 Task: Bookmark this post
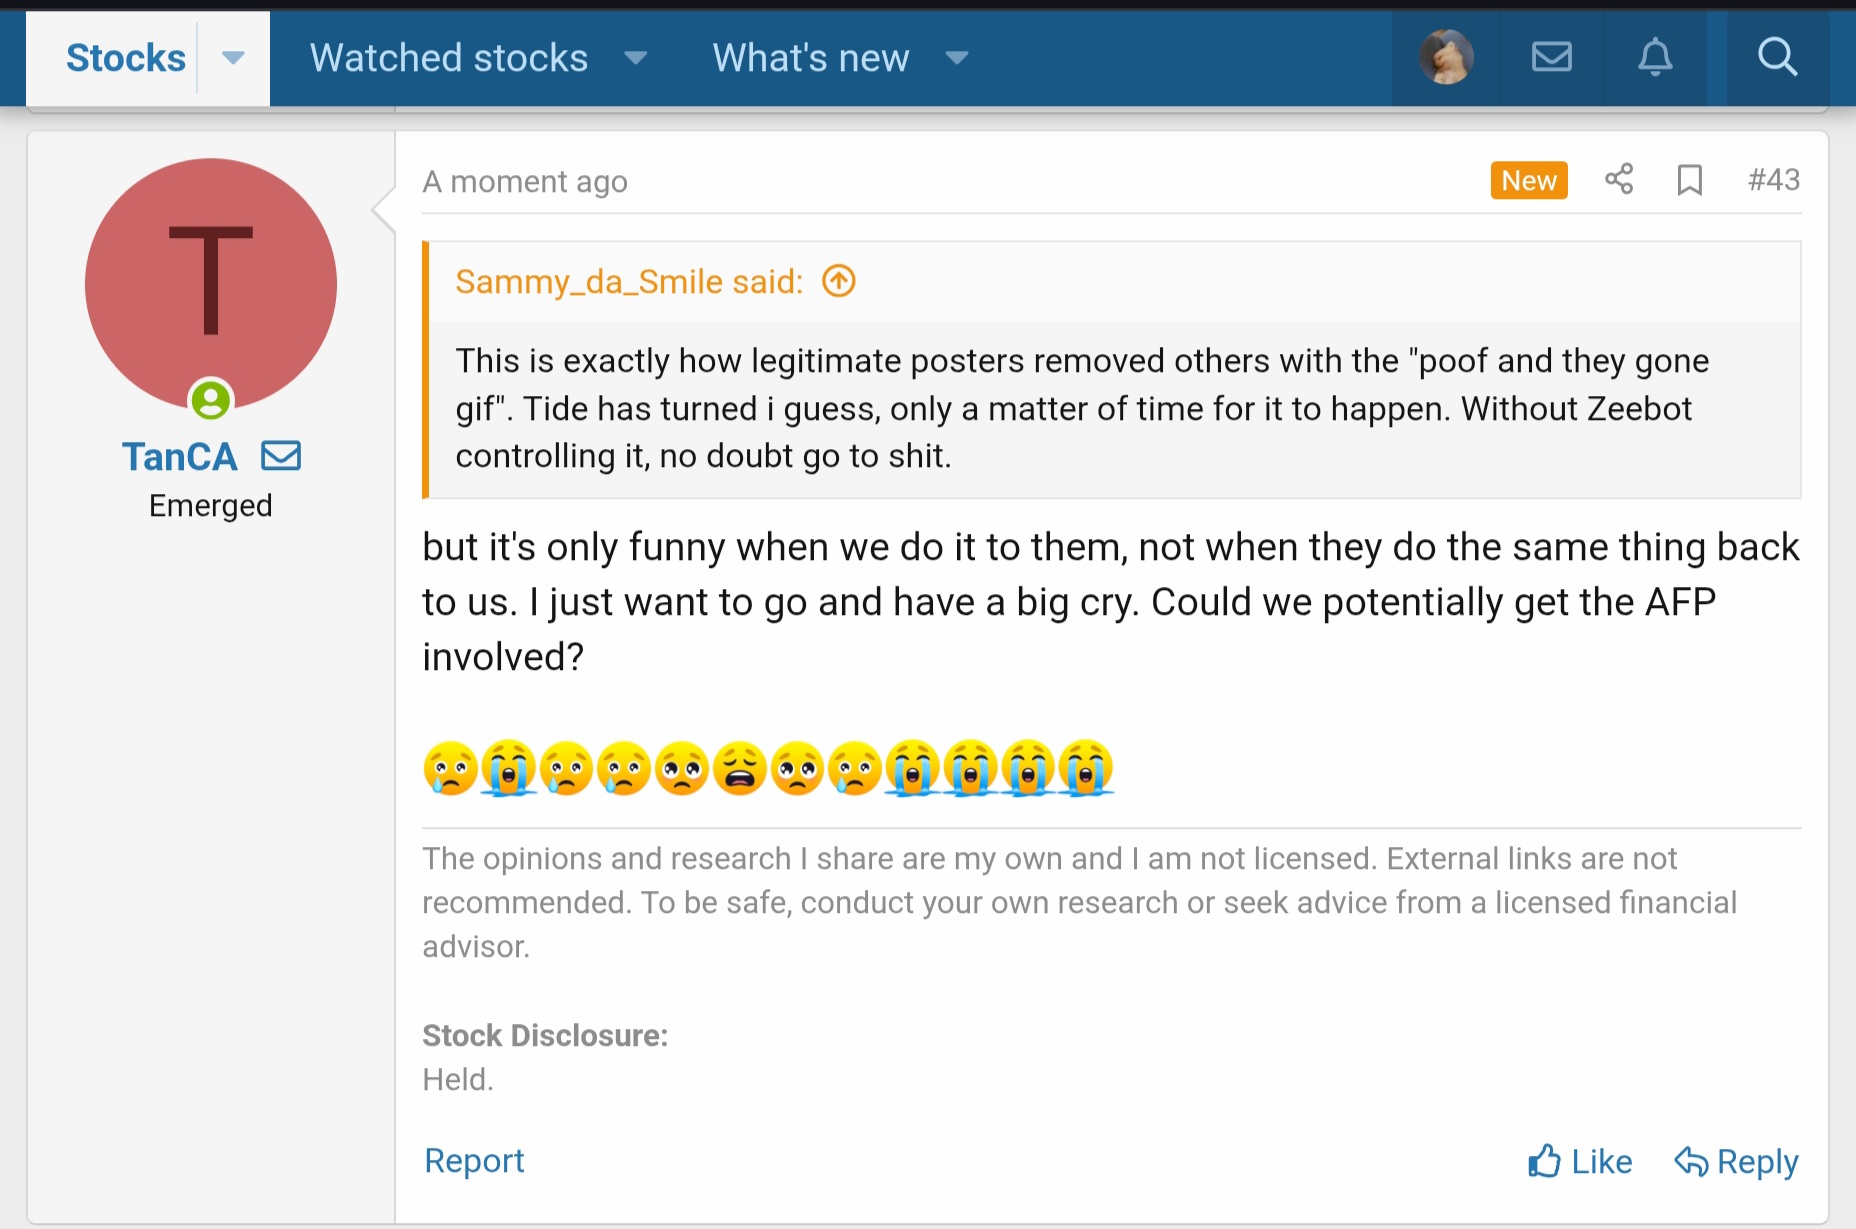point(1689,180)
